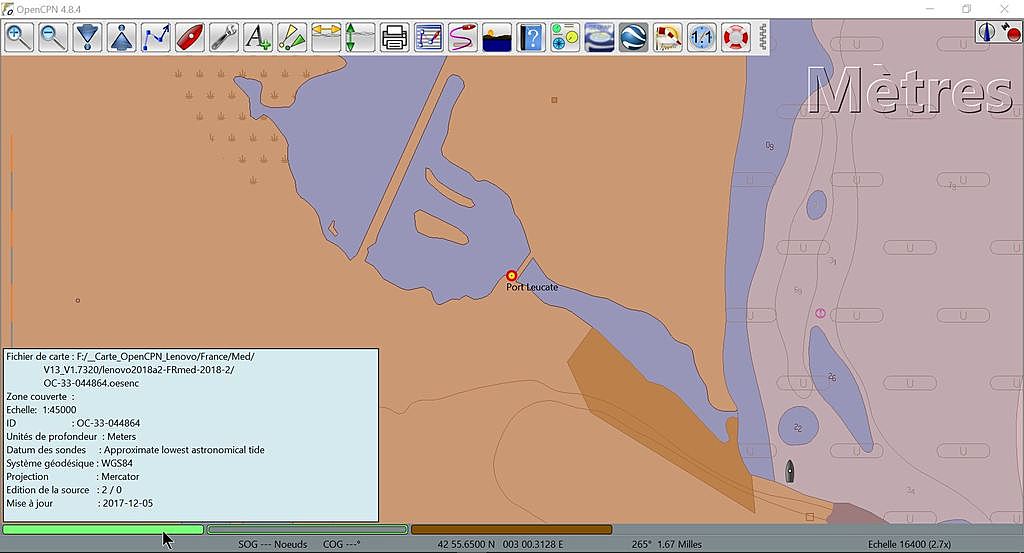The height and width of the screenshot is (553, 1024).
Task: Click the windsock flag plugin icon
Action: click(667, 37)
